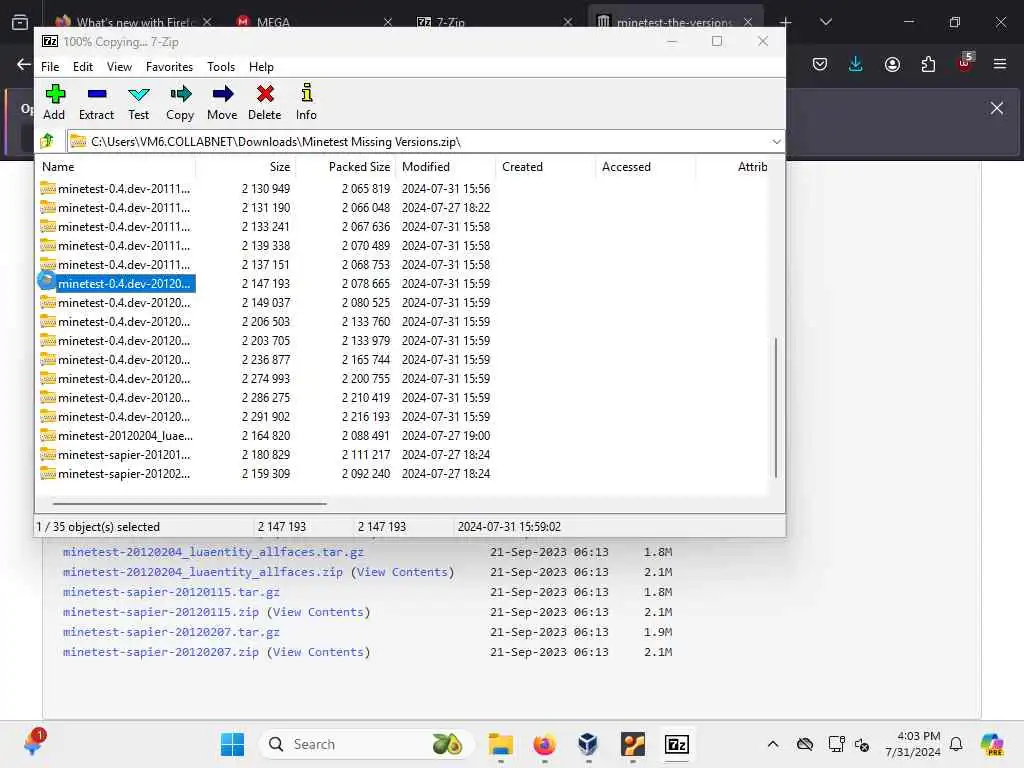Sort by the Modified column header
The width and height of the screenshot is (1024, 768).
(445, 167)
